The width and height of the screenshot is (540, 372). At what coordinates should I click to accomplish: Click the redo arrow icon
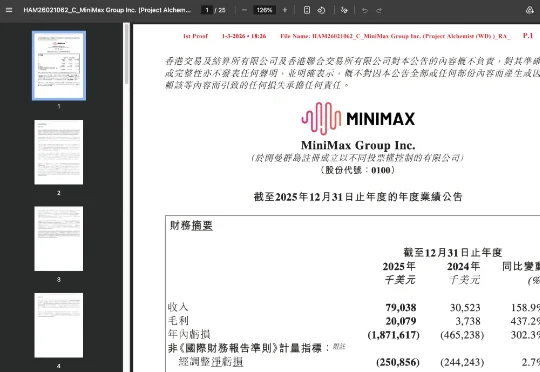pyautogui.click(x=379, y=10)
